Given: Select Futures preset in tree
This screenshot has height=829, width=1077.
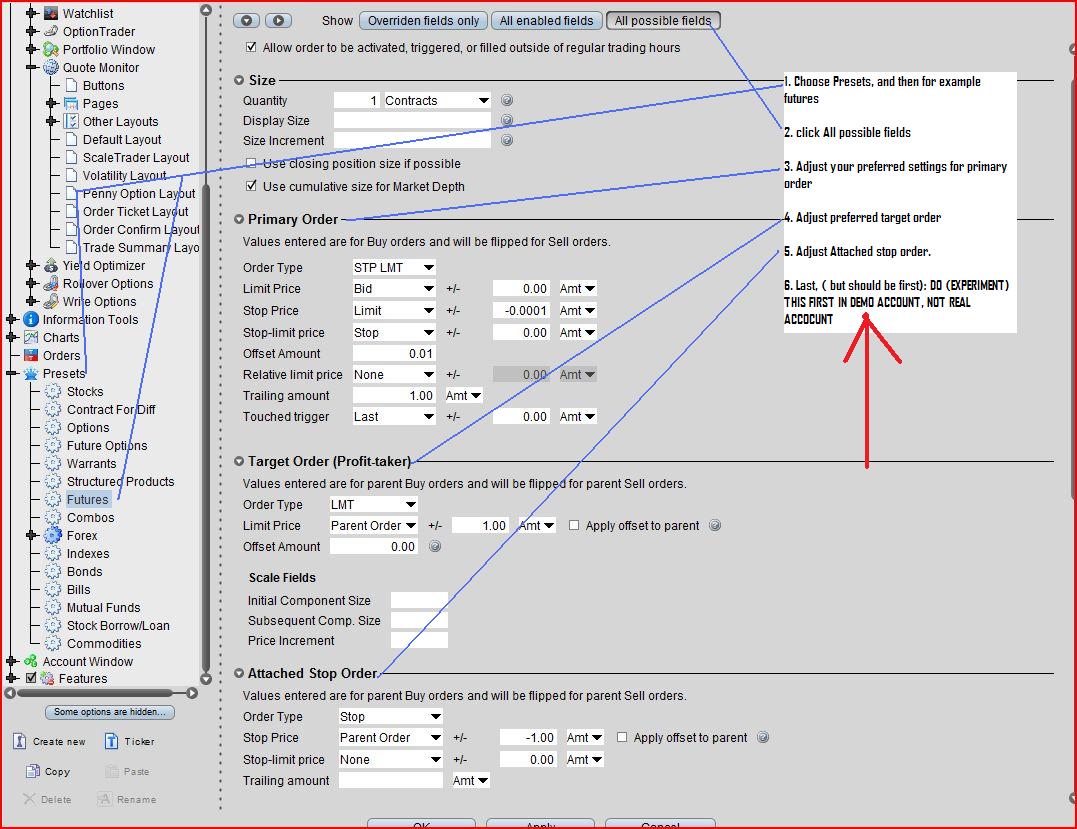Looking at the screenshot, I should [x=87, y=499].
